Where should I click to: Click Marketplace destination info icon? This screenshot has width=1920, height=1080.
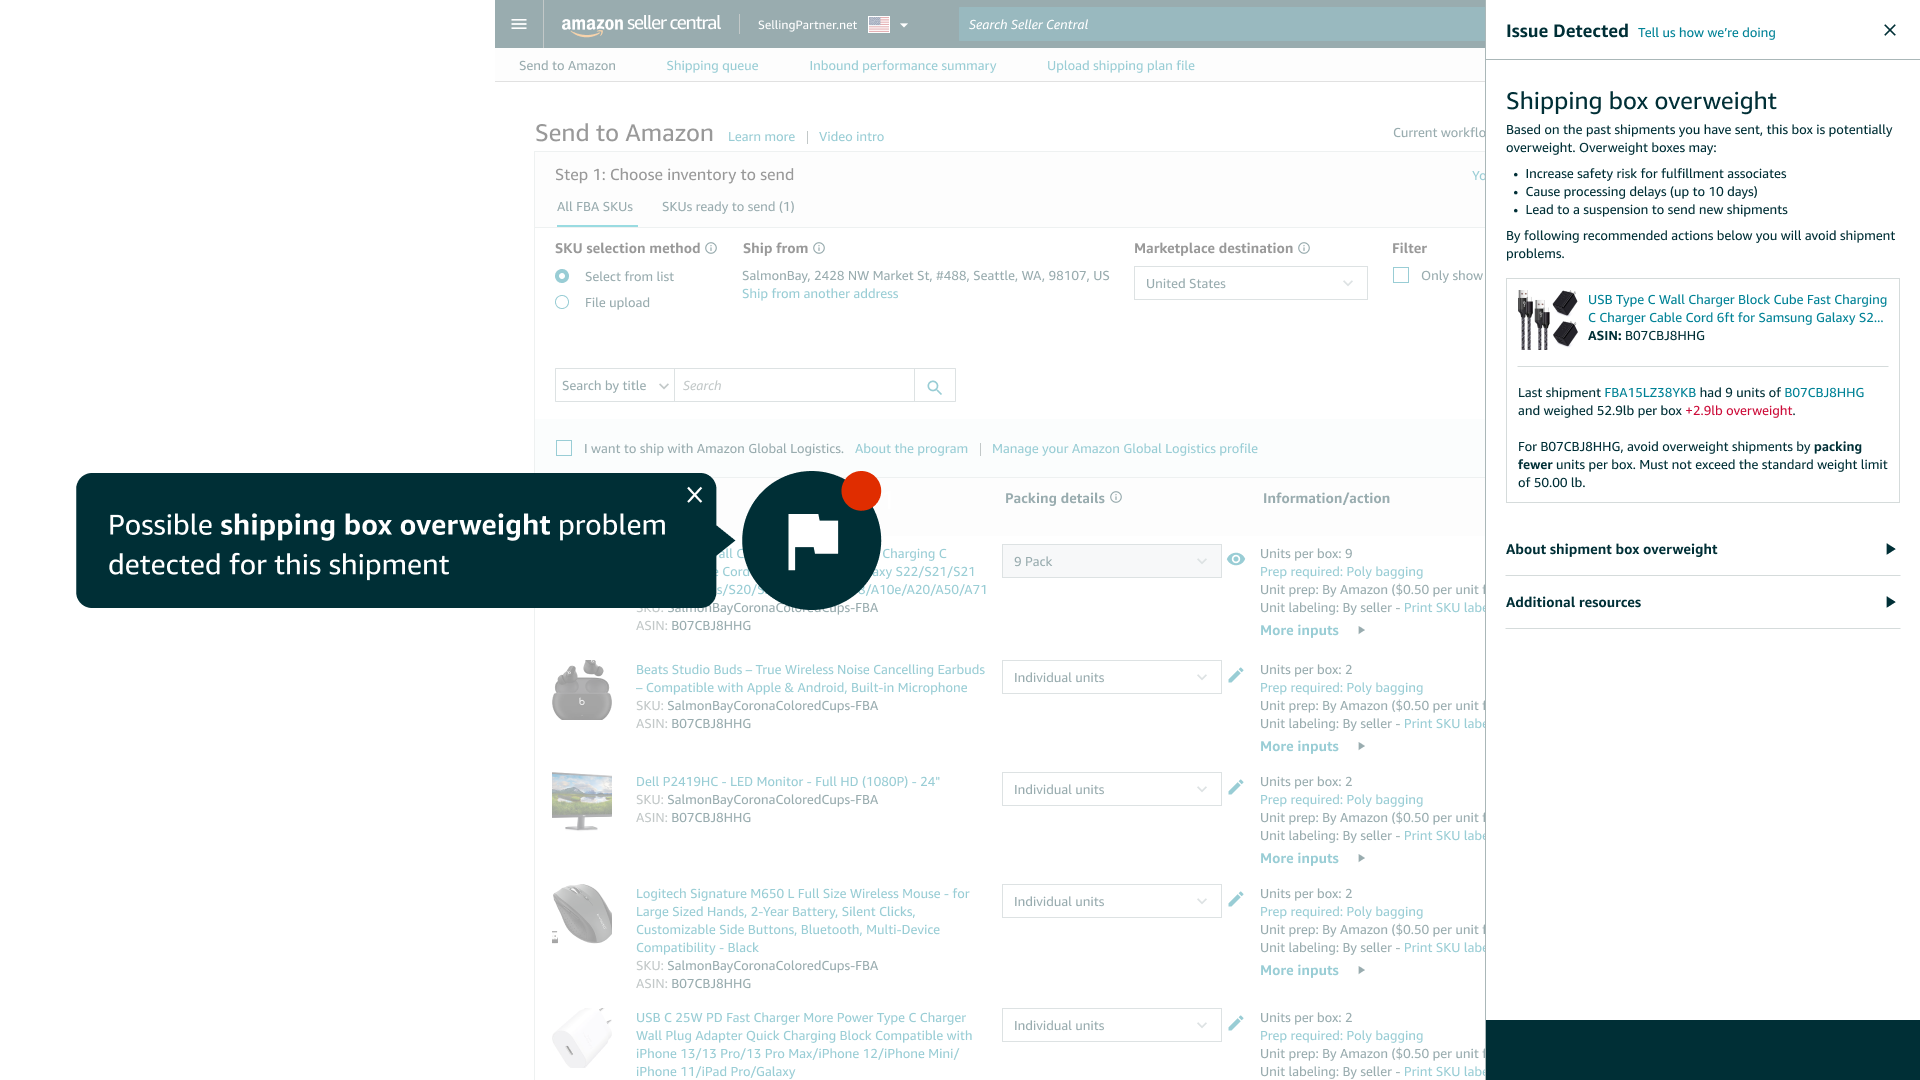click(1304, 248)
